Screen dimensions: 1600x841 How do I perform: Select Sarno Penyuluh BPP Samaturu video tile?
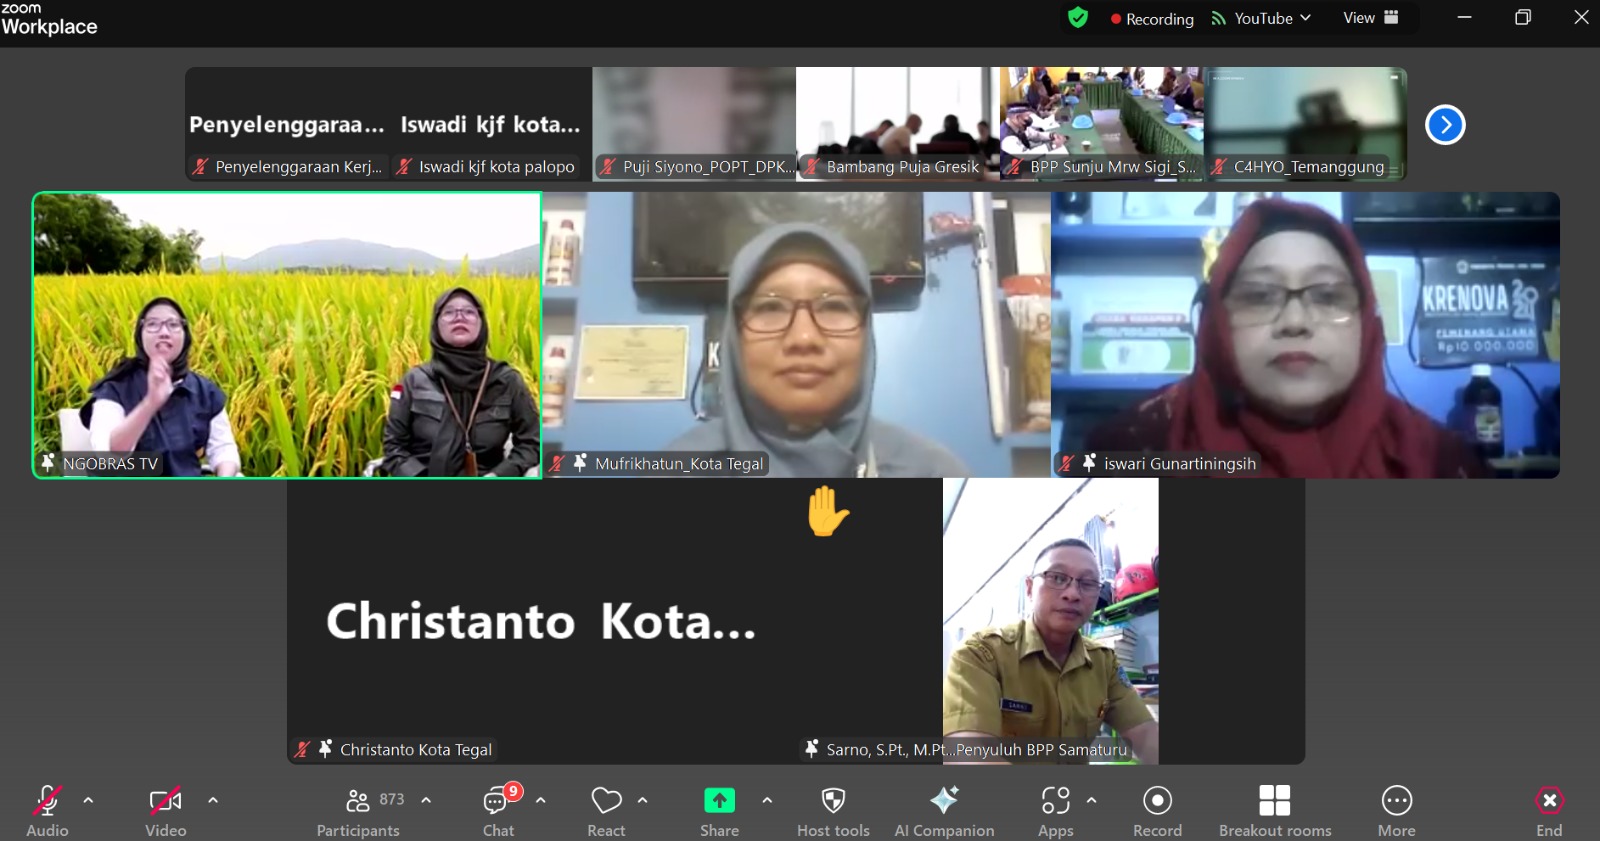pyautogui.click(x=1051, y=621)
